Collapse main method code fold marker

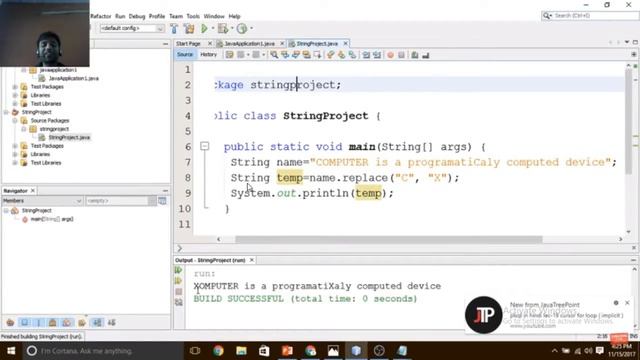click(204, 146)
